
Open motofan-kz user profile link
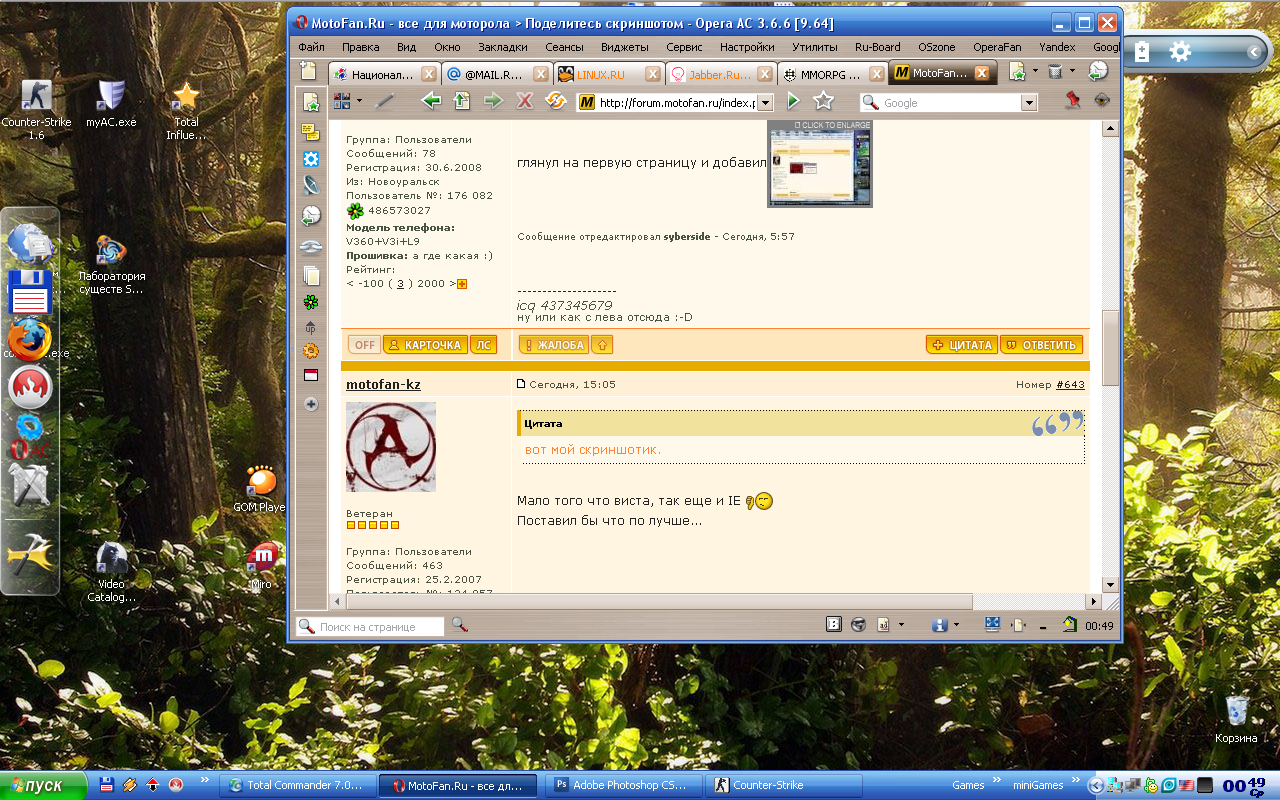coord(383,385)
